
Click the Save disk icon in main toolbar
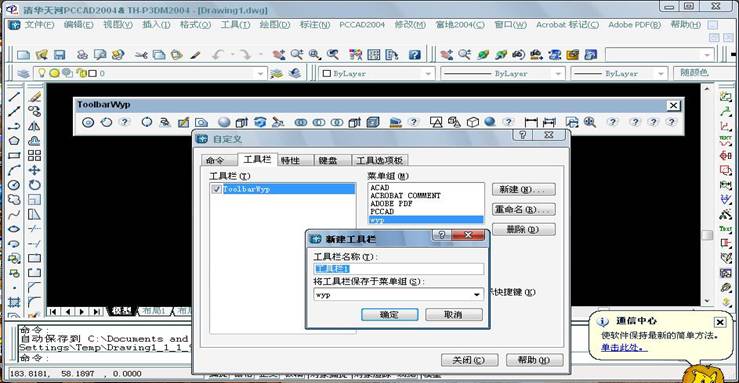click(59, 55)
